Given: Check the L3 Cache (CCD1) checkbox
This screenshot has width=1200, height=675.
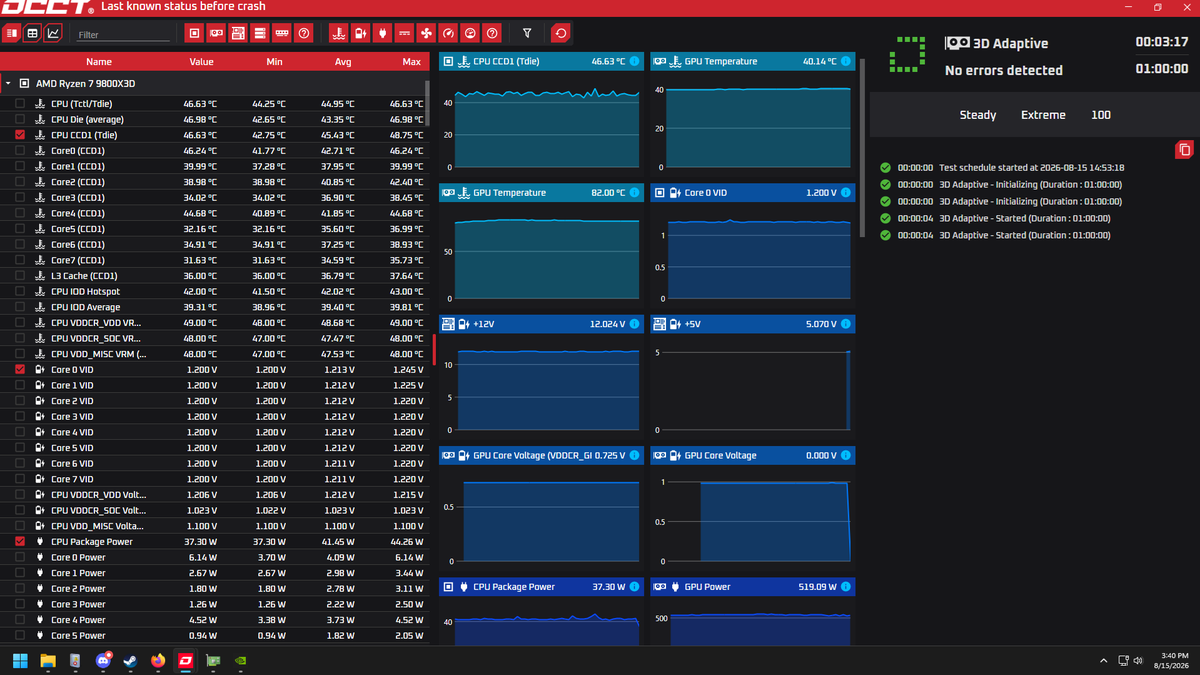Looking at the screenshot, I should click(21, 276).
